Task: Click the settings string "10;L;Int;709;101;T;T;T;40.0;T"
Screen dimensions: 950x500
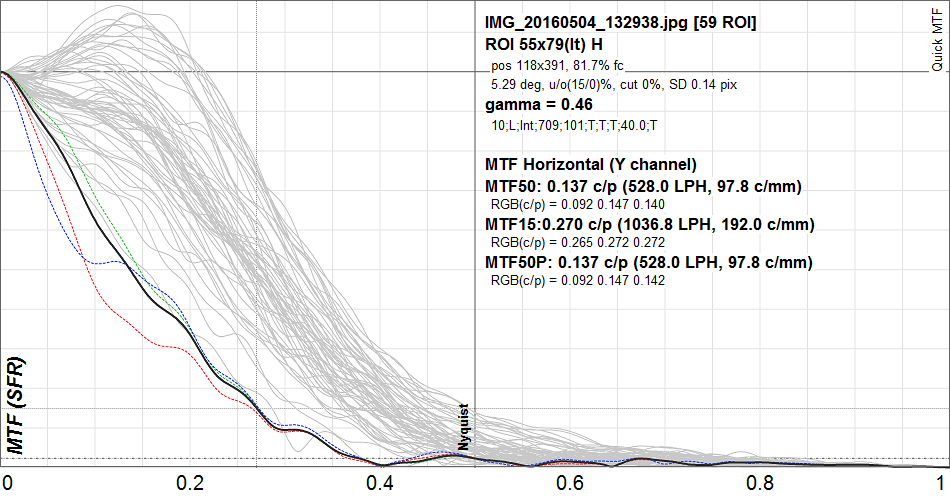Action: pos(574,125)
